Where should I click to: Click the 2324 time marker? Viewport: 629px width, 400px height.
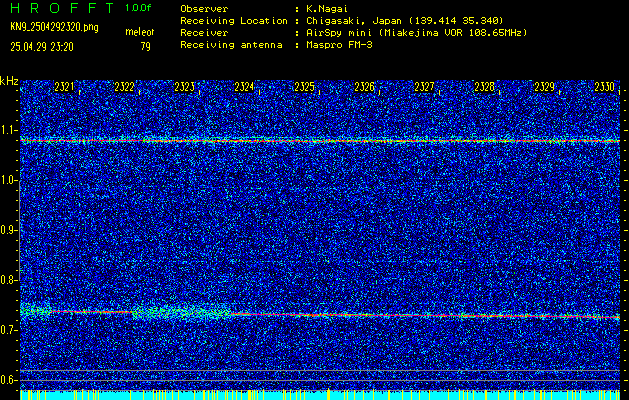(x=244, y=87)
